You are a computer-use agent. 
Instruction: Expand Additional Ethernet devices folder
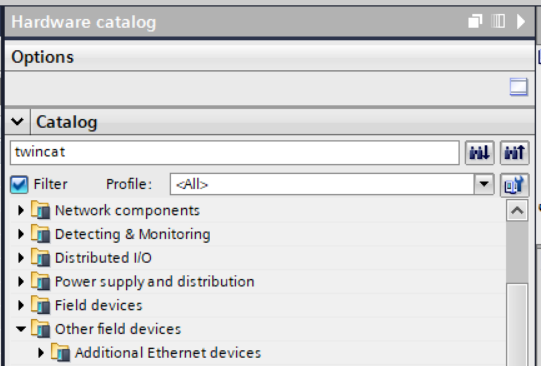coord(41,353)
